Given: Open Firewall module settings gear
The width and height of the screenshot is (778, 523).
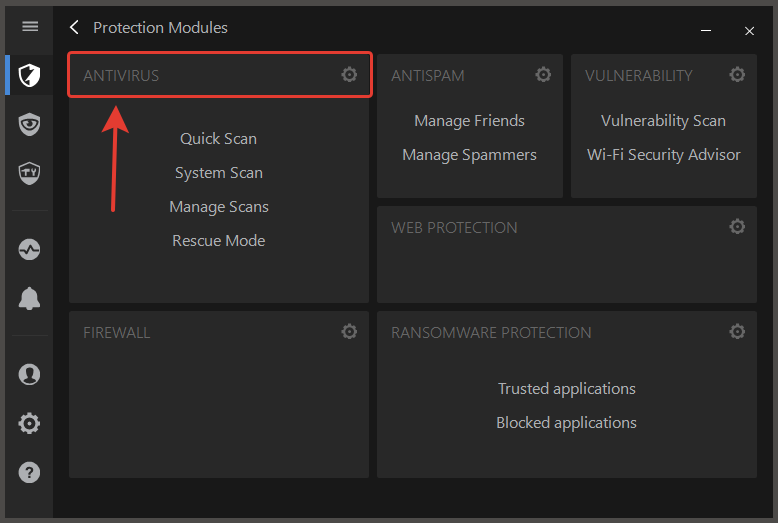Looking at the screenshot, I should click(x=349, y=331).
